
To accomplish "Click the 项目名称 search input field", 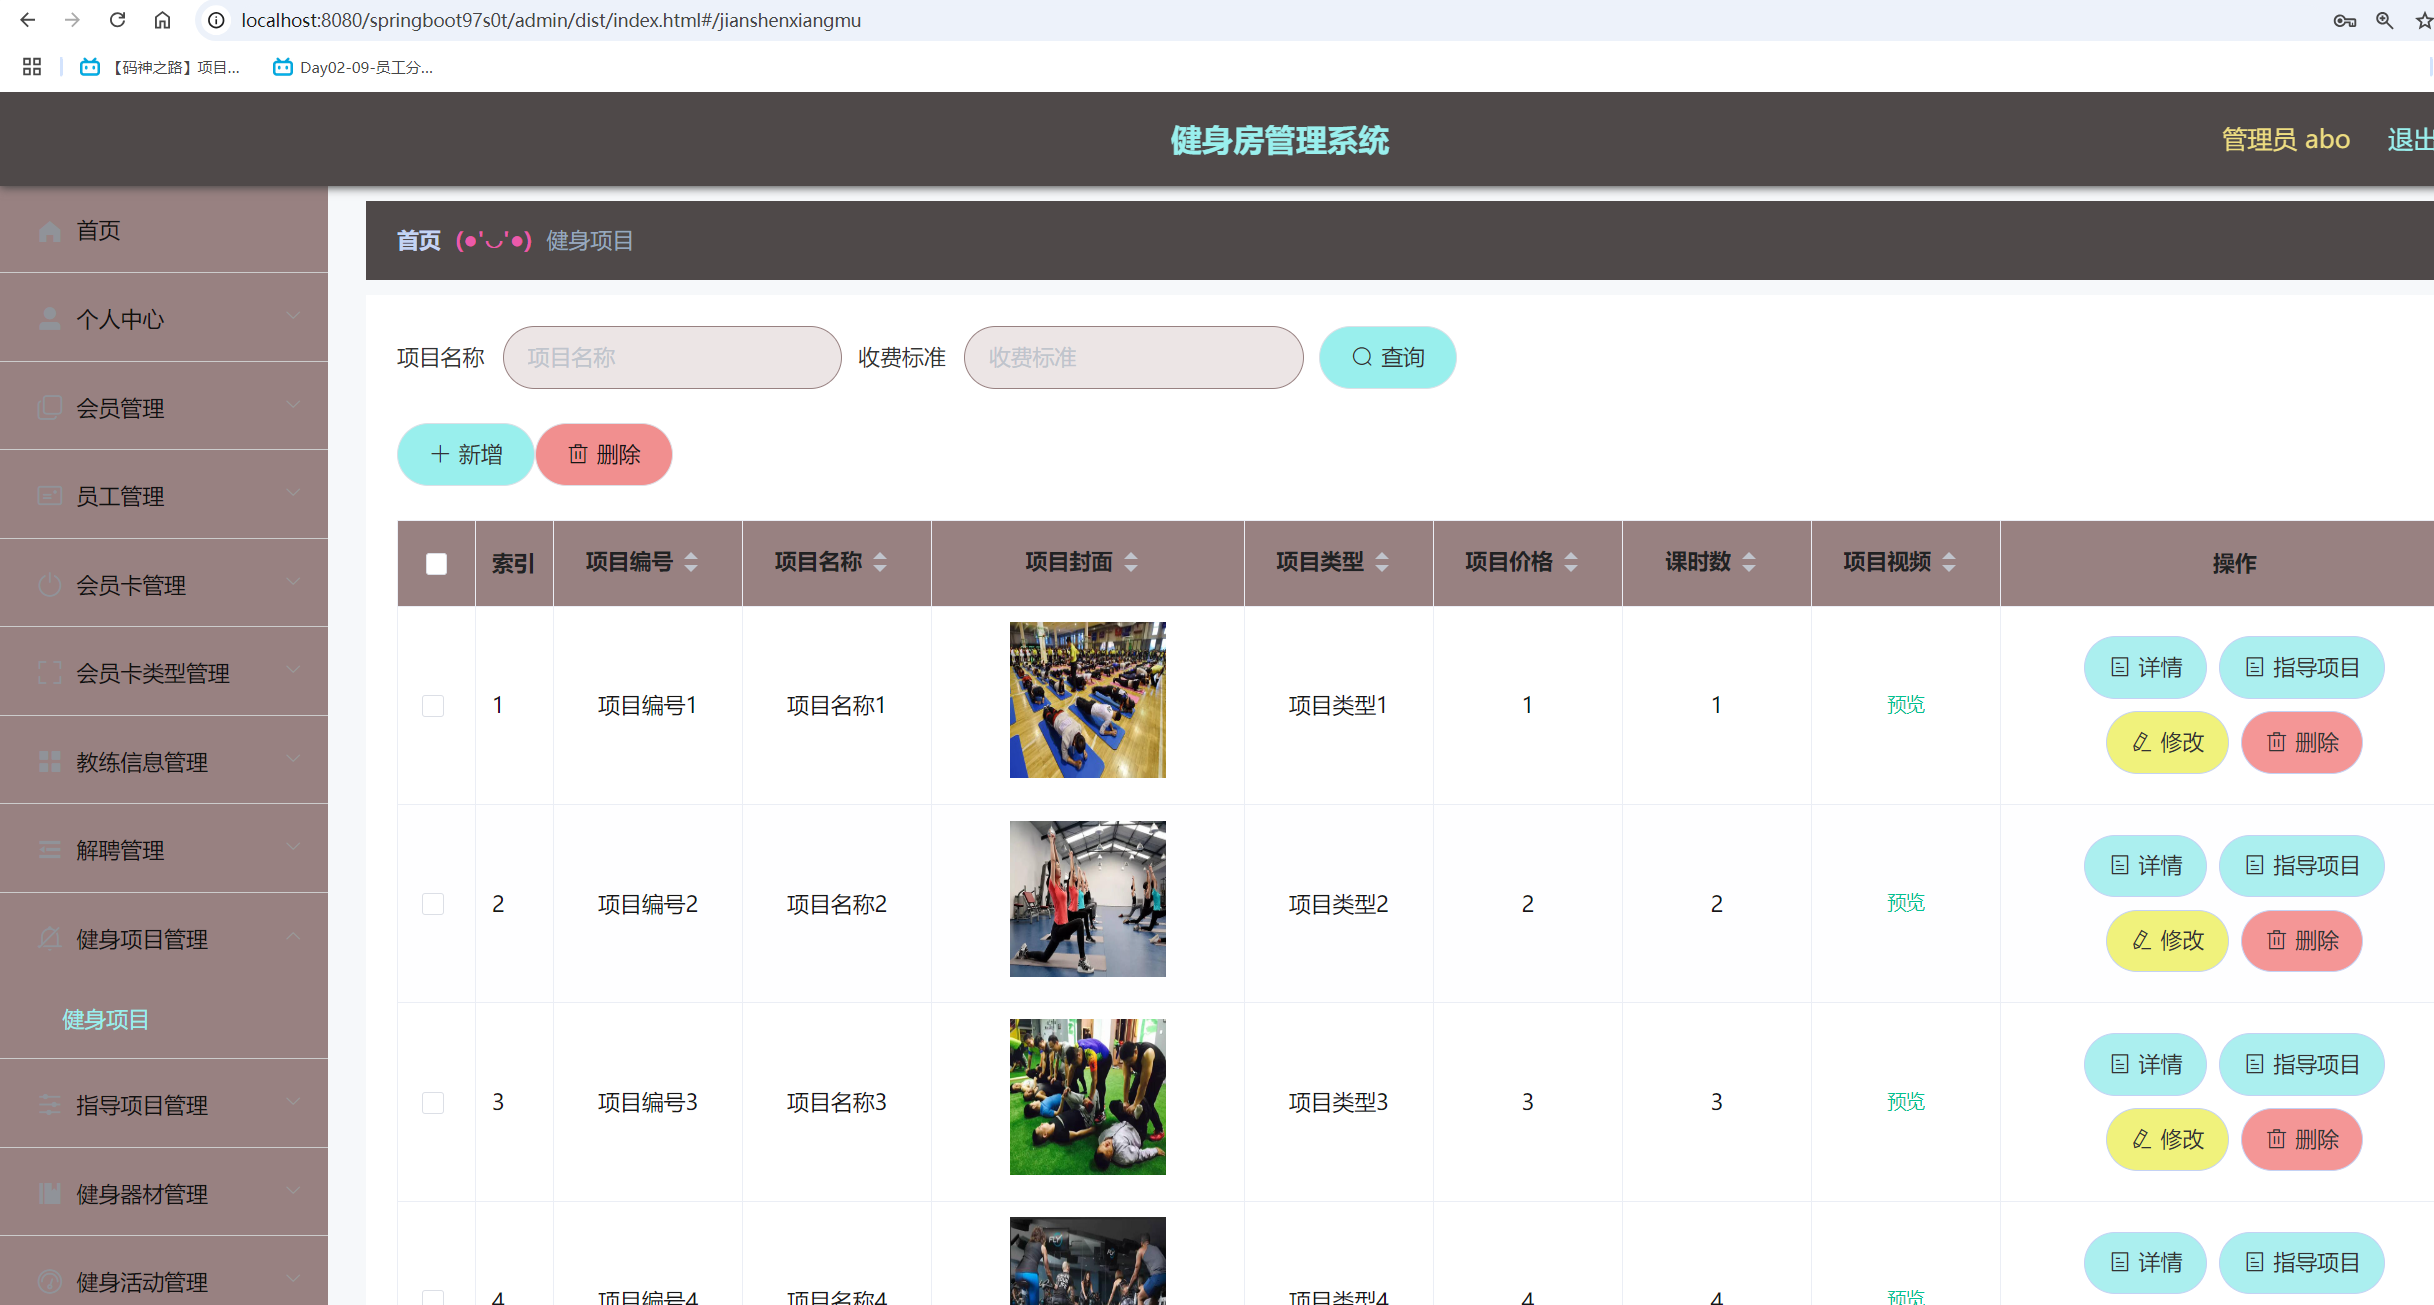I will click(x=672, y=358).
